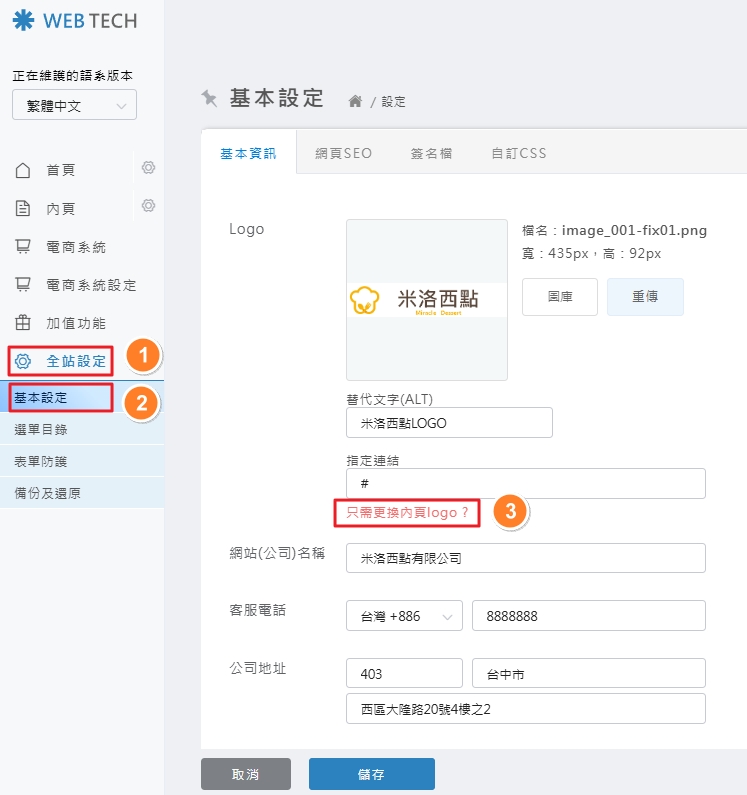Viewport: 747px width, 795px height.
Task: Click the 取消 cancel button
Action: pos(246,774)
